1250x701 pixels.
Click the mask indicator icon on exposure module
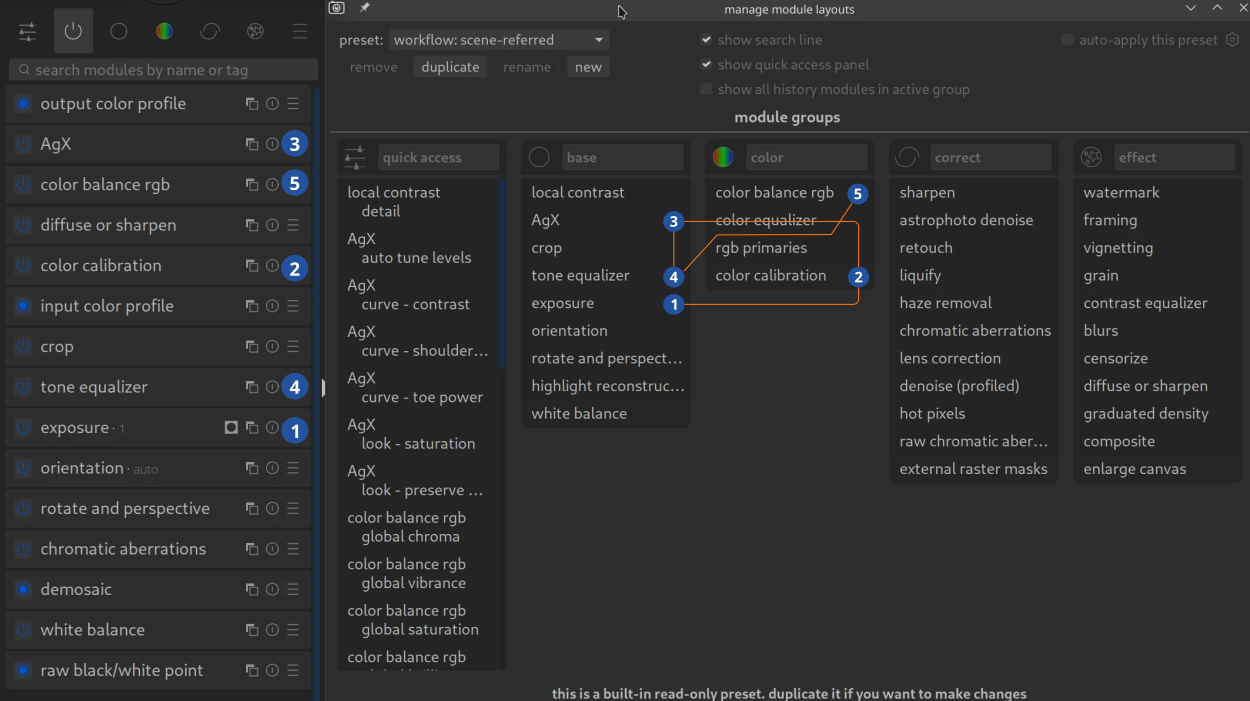coord(231,428)
